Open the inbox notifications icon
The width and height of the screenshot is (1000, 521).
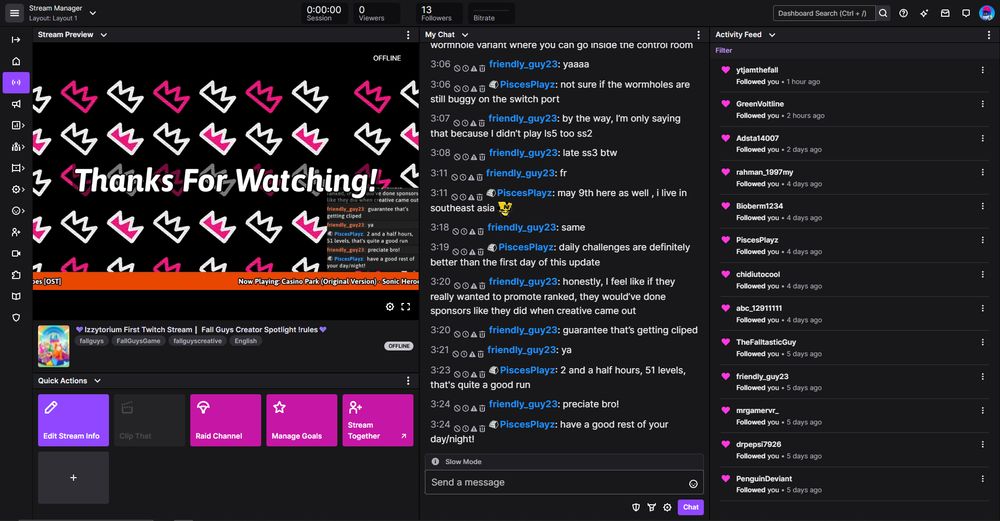[945, 13]
